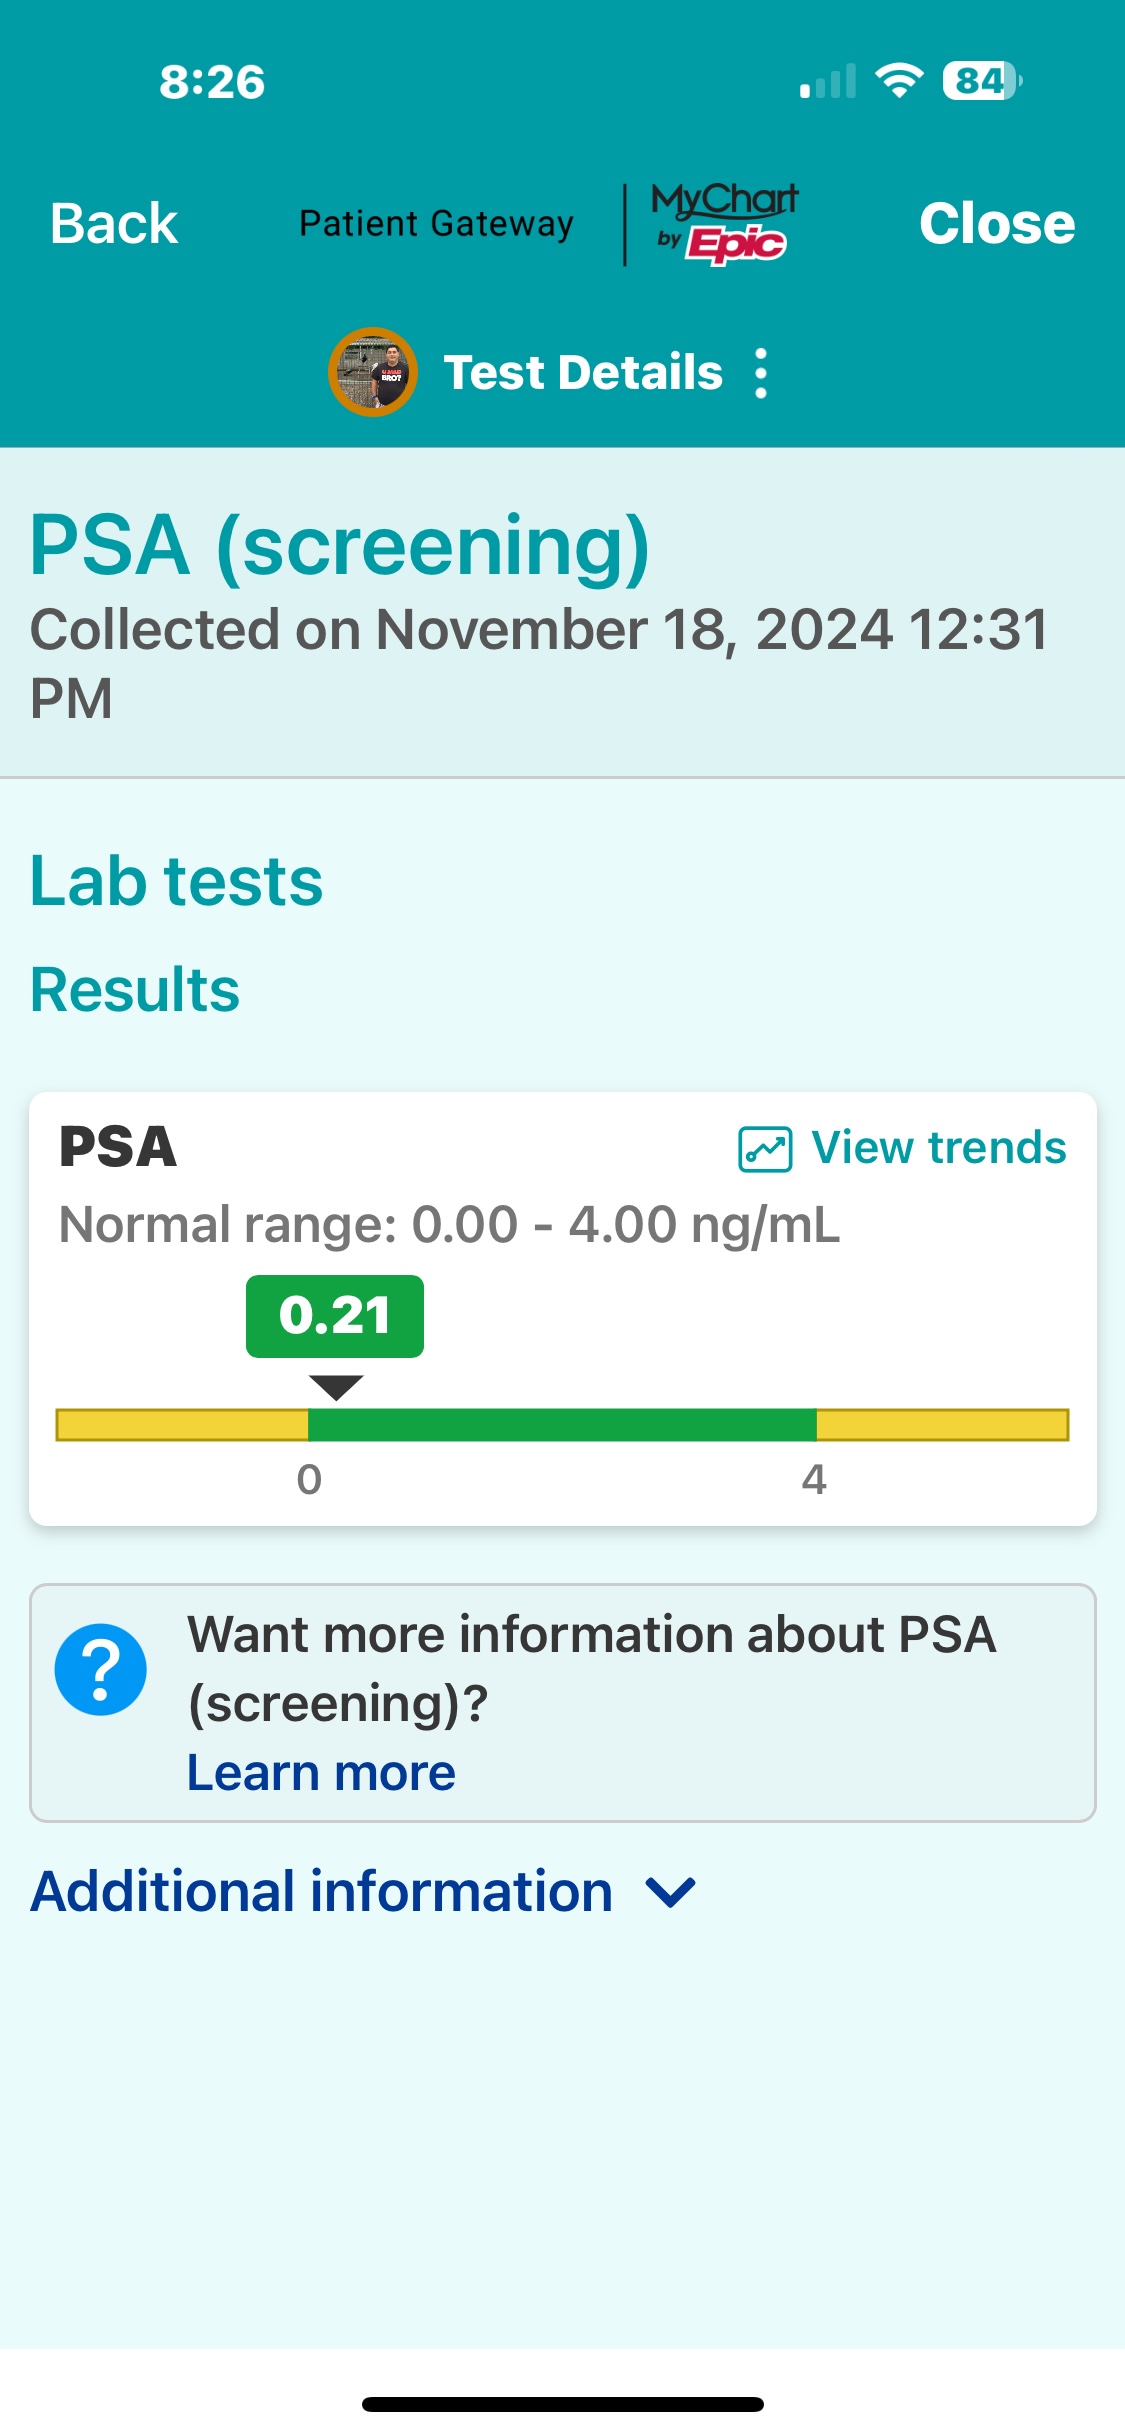Viewport: 1125px width, 2436px height.
Task: Click the MyChart by Epic logo
Action: click(x=724, y=223)
